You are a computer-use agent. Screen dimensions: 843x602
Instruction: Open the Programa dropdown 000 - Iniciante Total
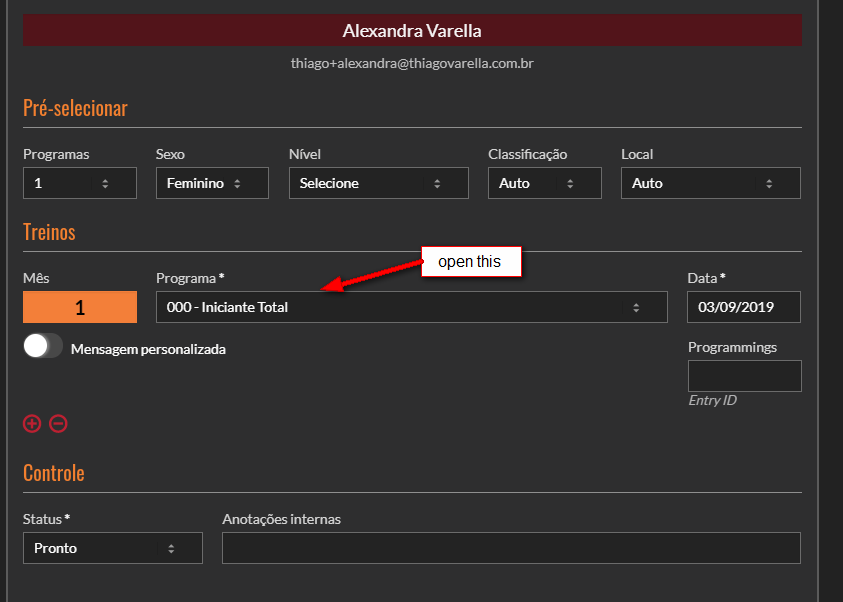click(x=411, y=307)
